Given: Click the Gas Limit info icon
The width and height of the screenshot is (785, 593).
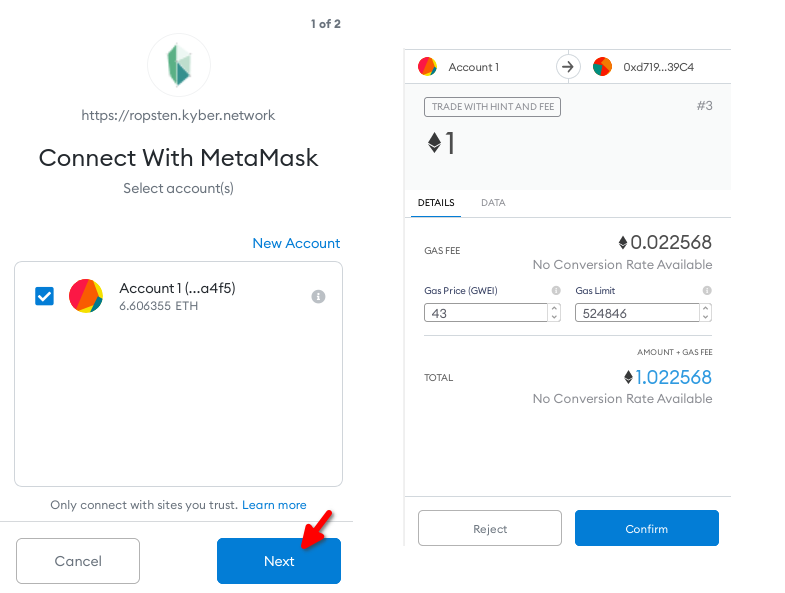Looking at the screenshot, I should click(x=707, y=291).
